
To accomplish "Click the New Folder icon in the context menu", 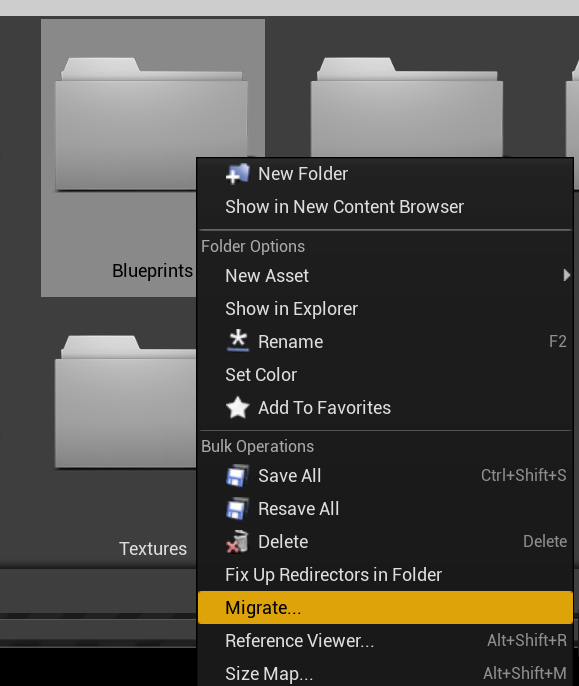I will click(x=238, y=174).
